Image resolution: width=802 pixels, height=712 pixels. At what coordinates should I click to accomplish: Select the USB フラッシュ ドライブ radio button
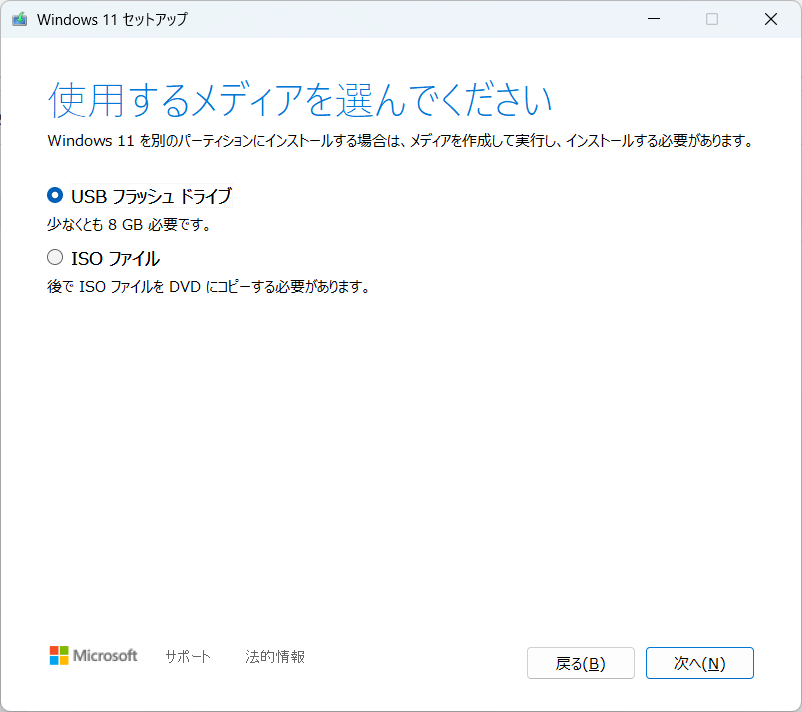coord(55,195)
